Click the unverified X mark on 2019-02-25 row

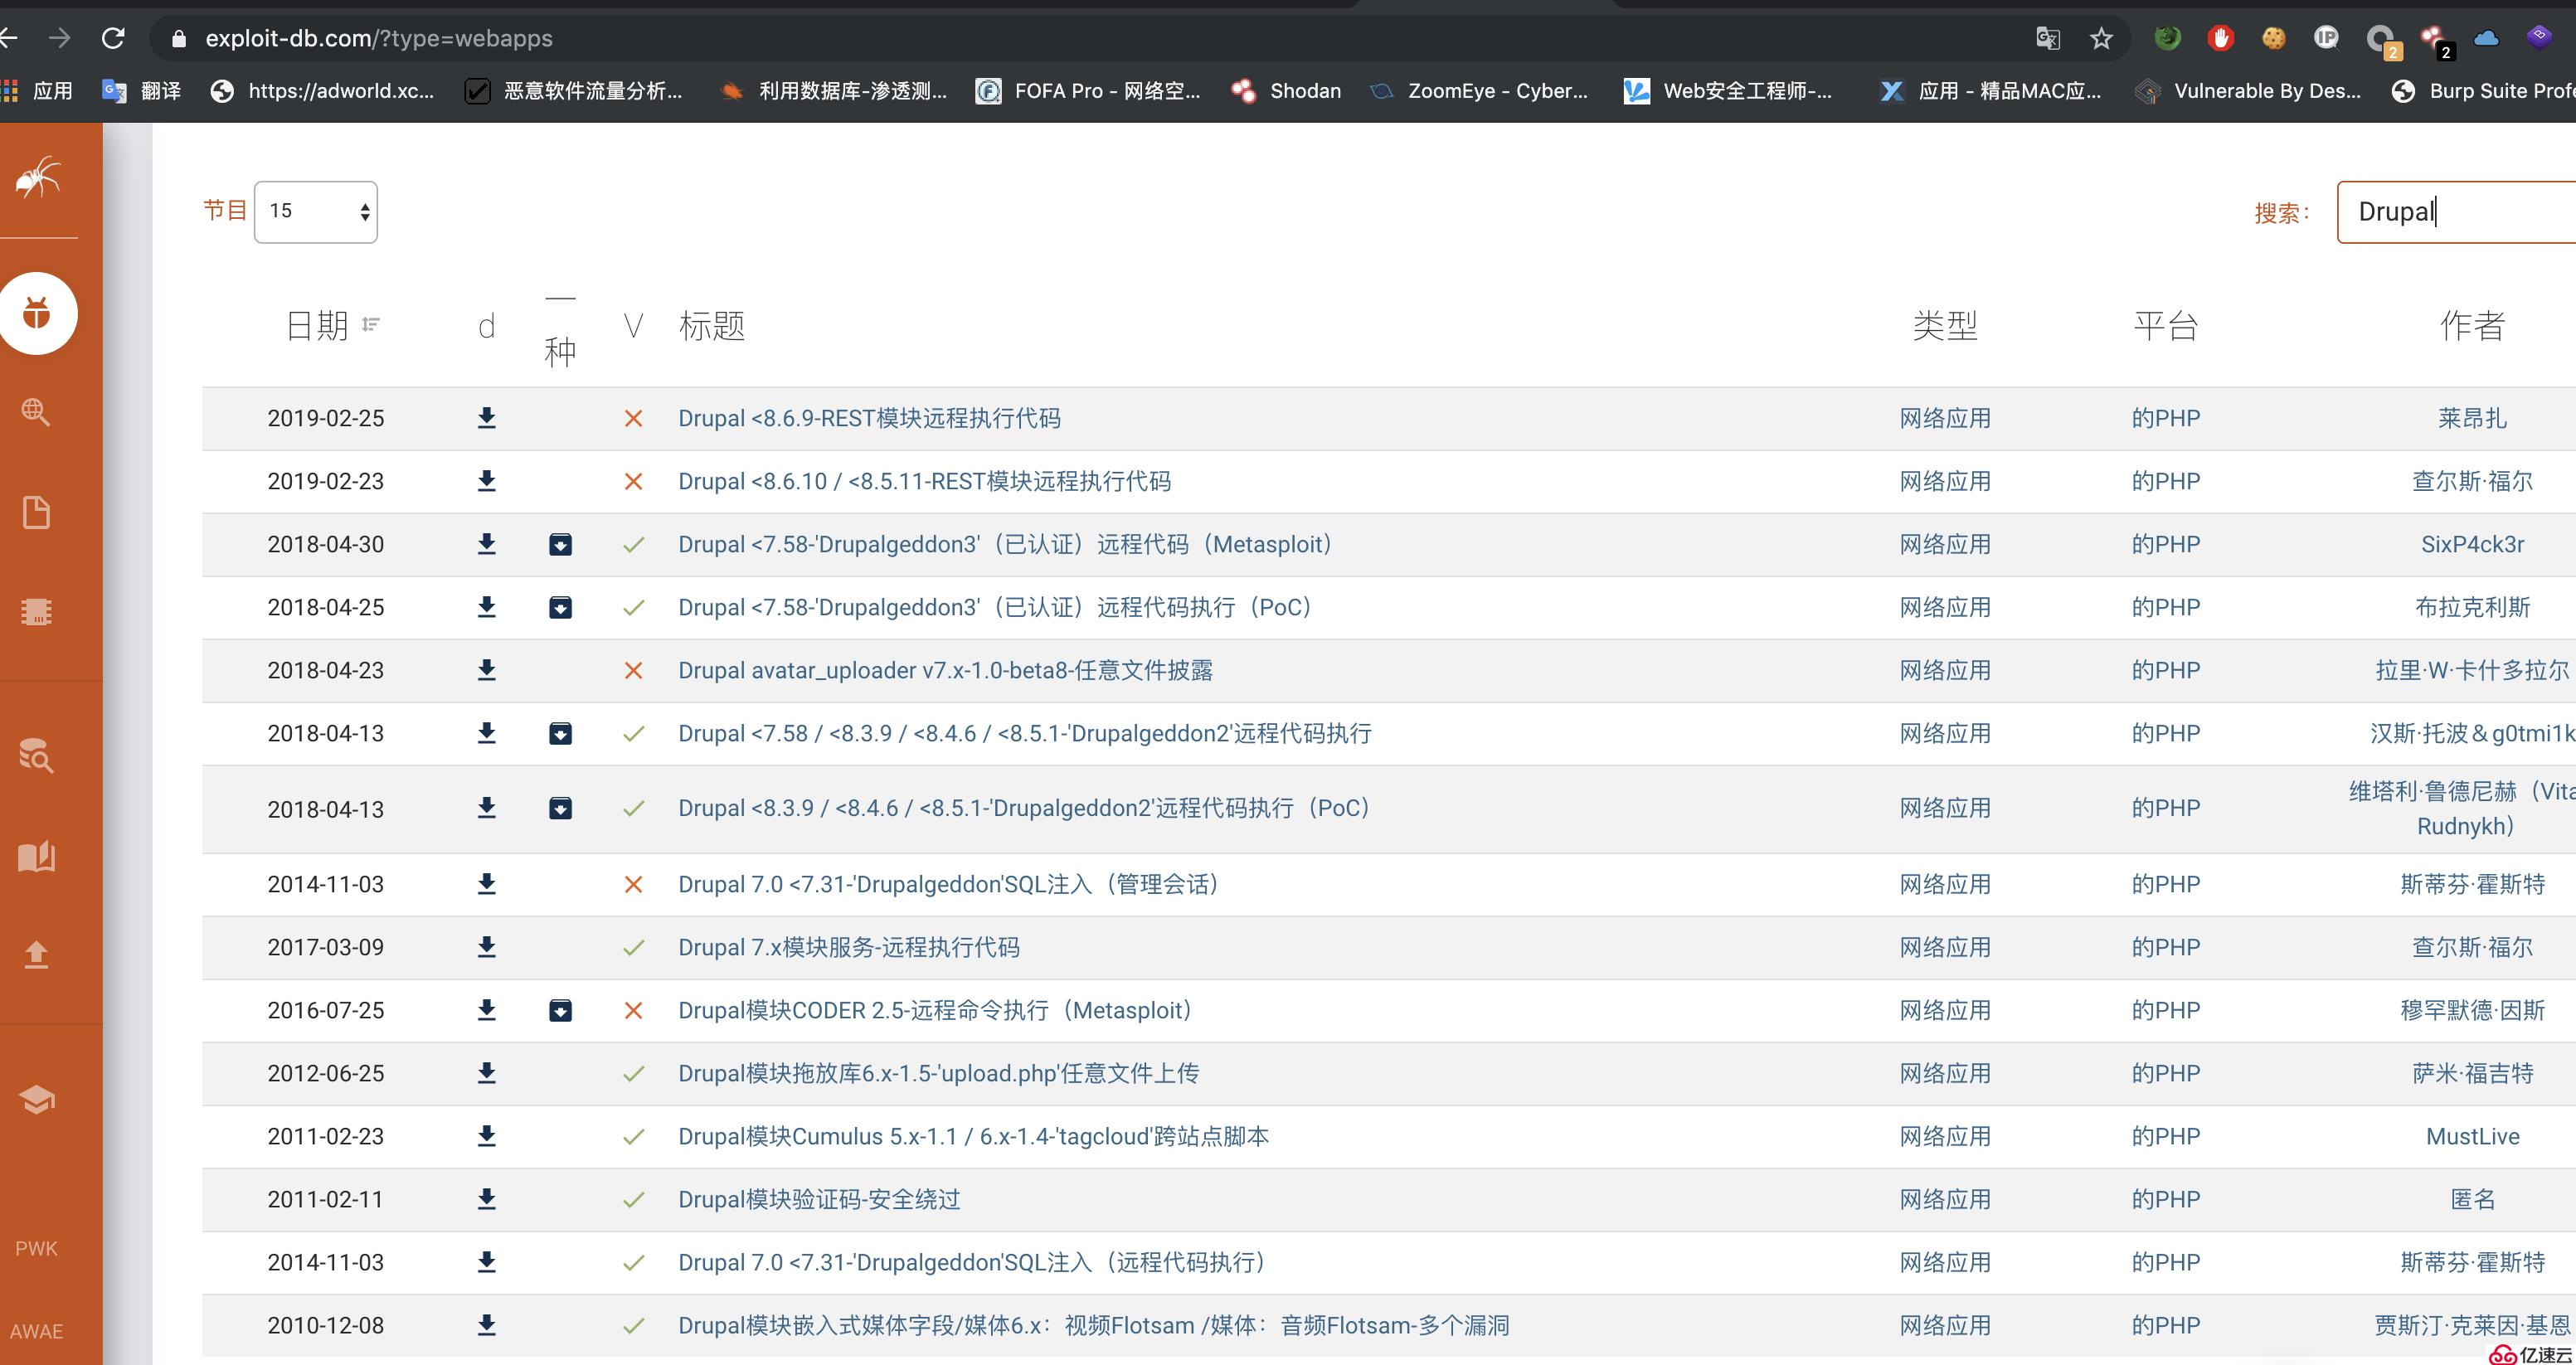[x=633, y=418]
